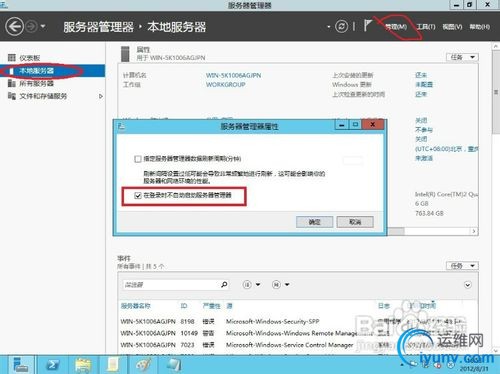This screenshot has height=374, width=500.
Task: Expand the 文件和存储服务 arrow
Action: (x=101, y=96)
